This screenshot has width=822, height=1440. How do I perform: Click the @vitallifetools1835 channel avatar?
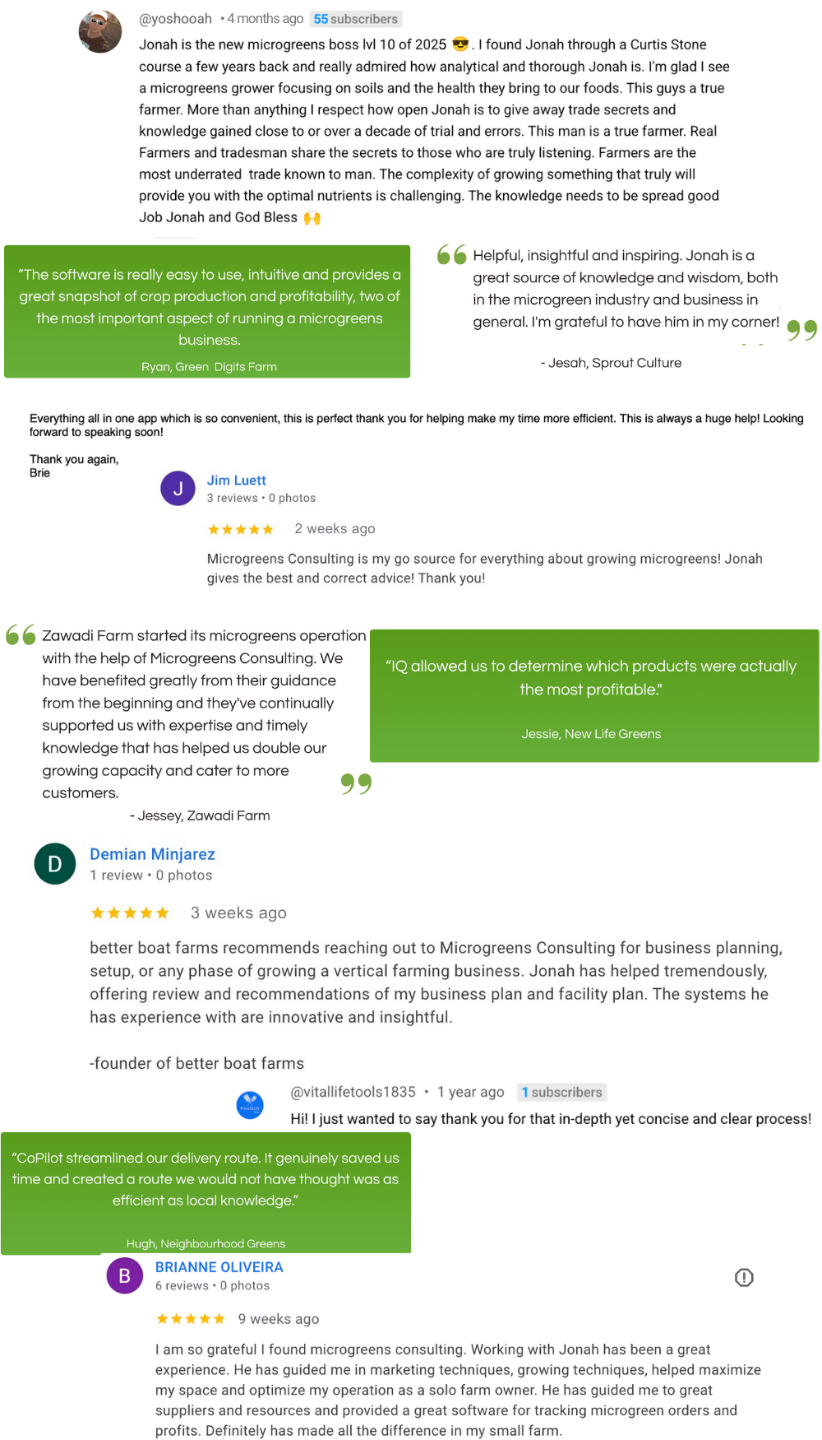pos(250,1105)
